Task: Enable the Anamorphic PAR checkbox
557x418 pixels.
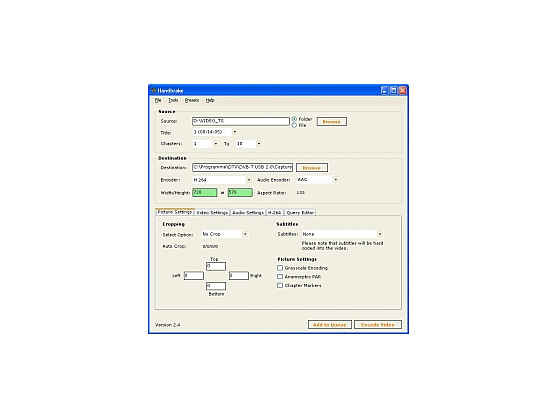Action: pos(280,277)
